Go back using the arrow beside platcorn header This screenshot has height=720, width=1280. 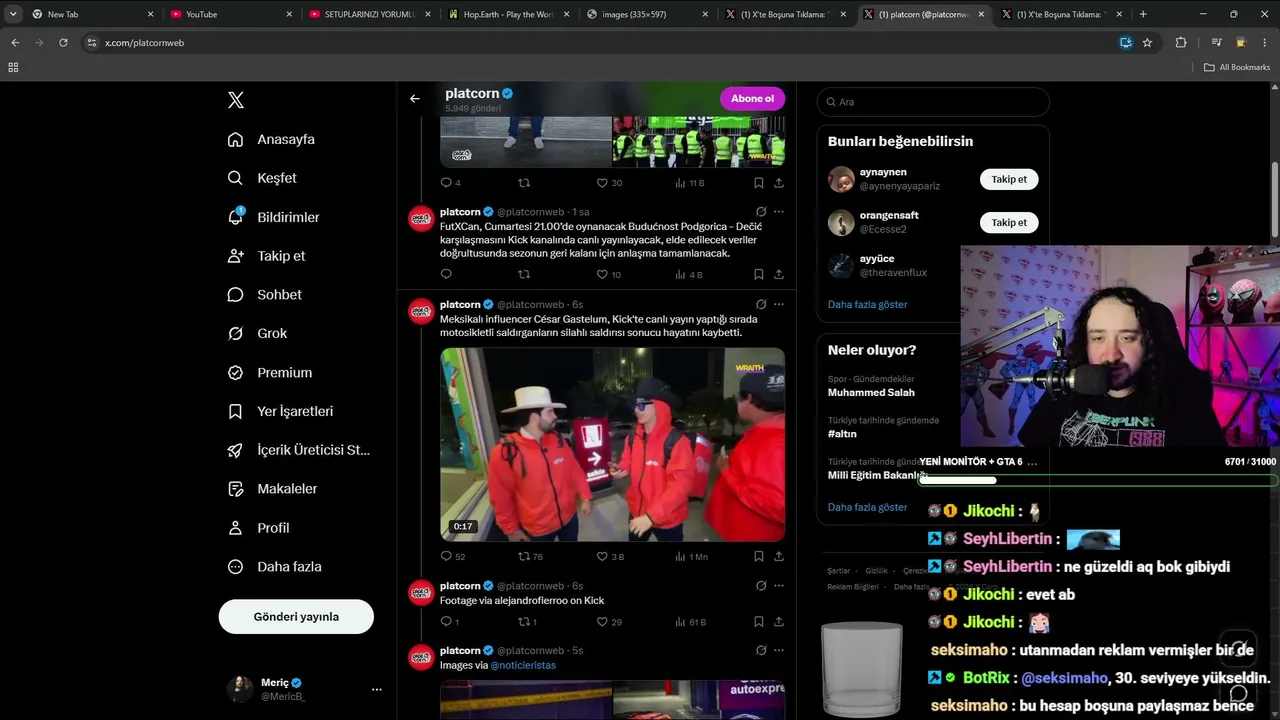click(415, 98)
